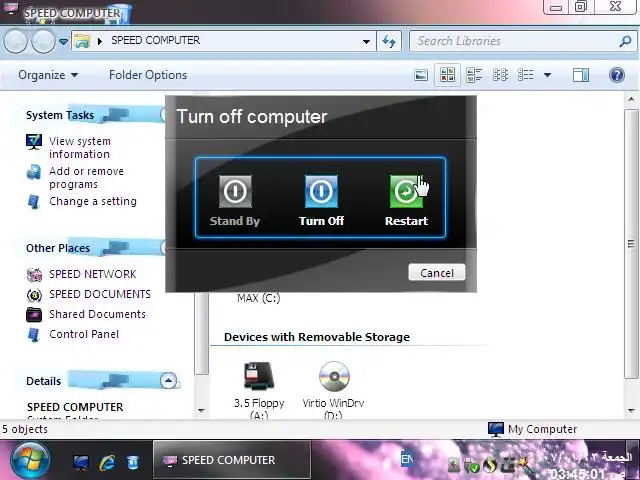
Task: Click the Back navigation button
Action: (x=16, y=41)
